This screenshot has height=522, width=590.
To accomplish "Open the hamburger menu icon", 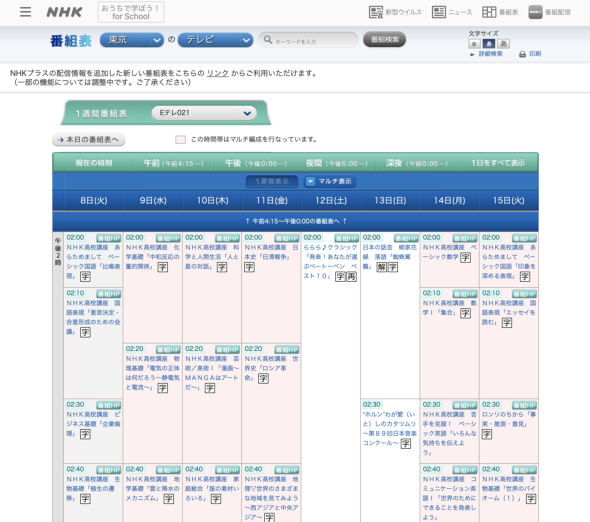I will coord(26,12).
